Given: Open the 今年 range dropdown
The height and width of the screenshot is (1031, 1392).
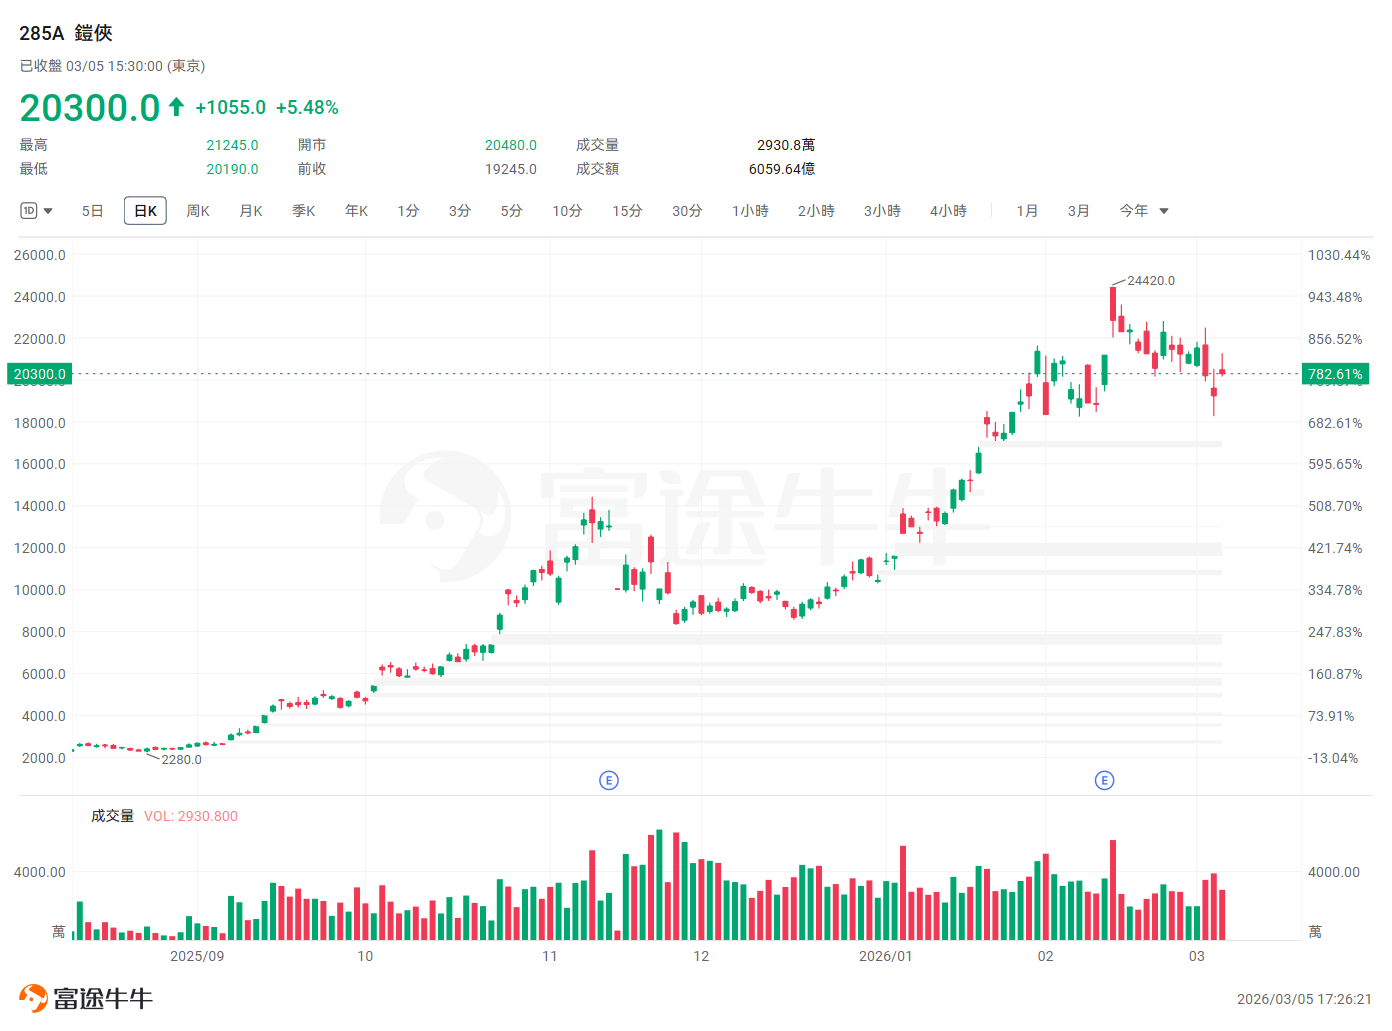Looking at the screenshot, I should 1163,211.
